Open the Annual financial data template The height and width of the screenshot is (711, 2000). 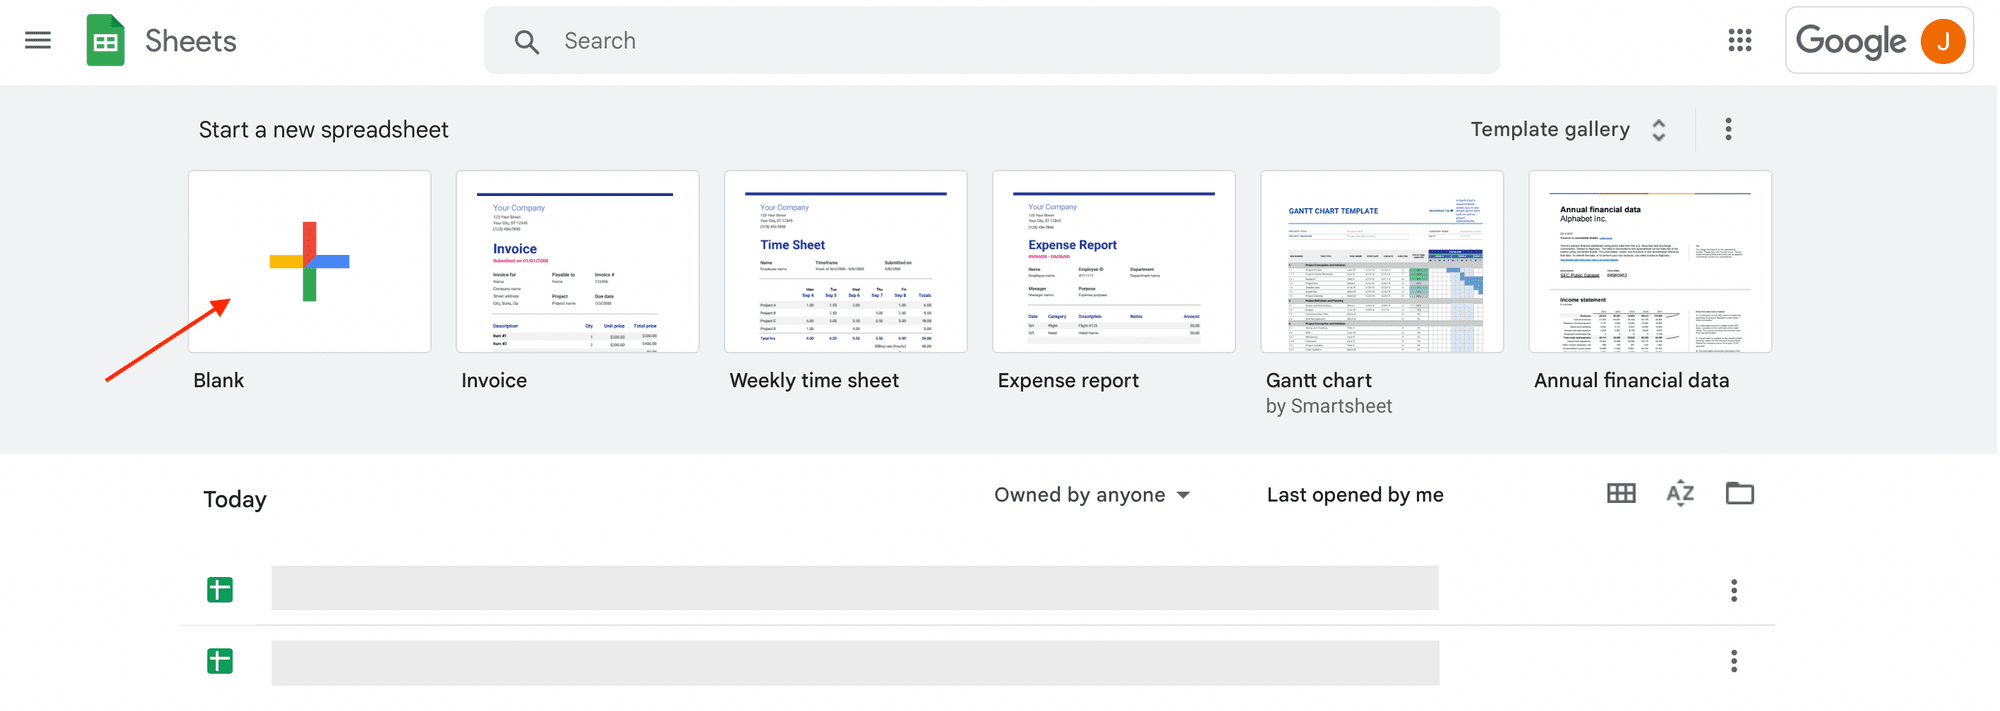tap(1649, 261)
